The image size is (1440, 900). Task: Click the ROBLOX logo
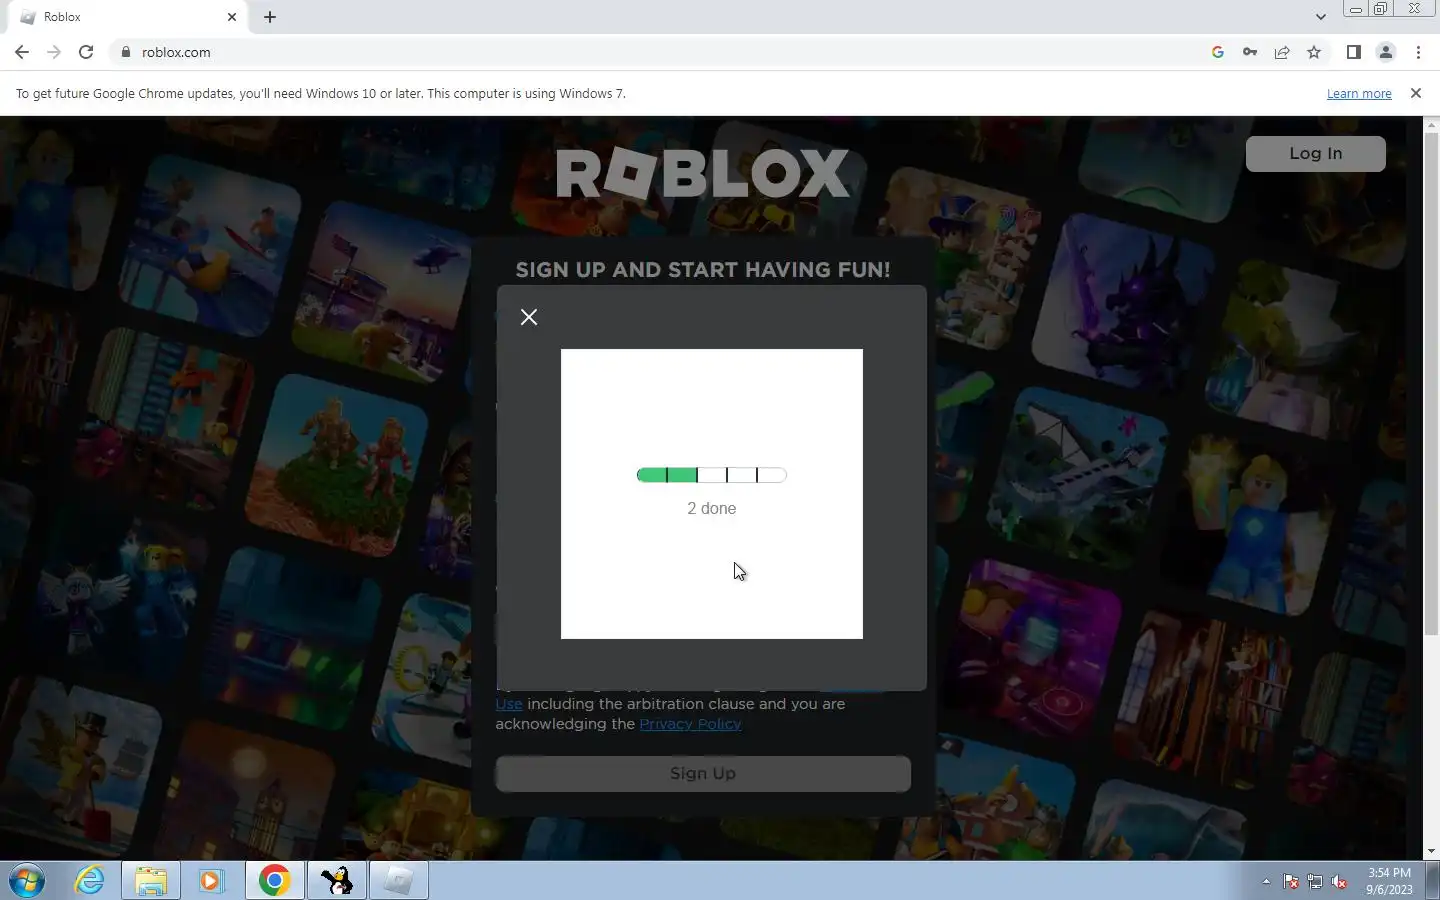pyautogui.click(x=703, y=174)
